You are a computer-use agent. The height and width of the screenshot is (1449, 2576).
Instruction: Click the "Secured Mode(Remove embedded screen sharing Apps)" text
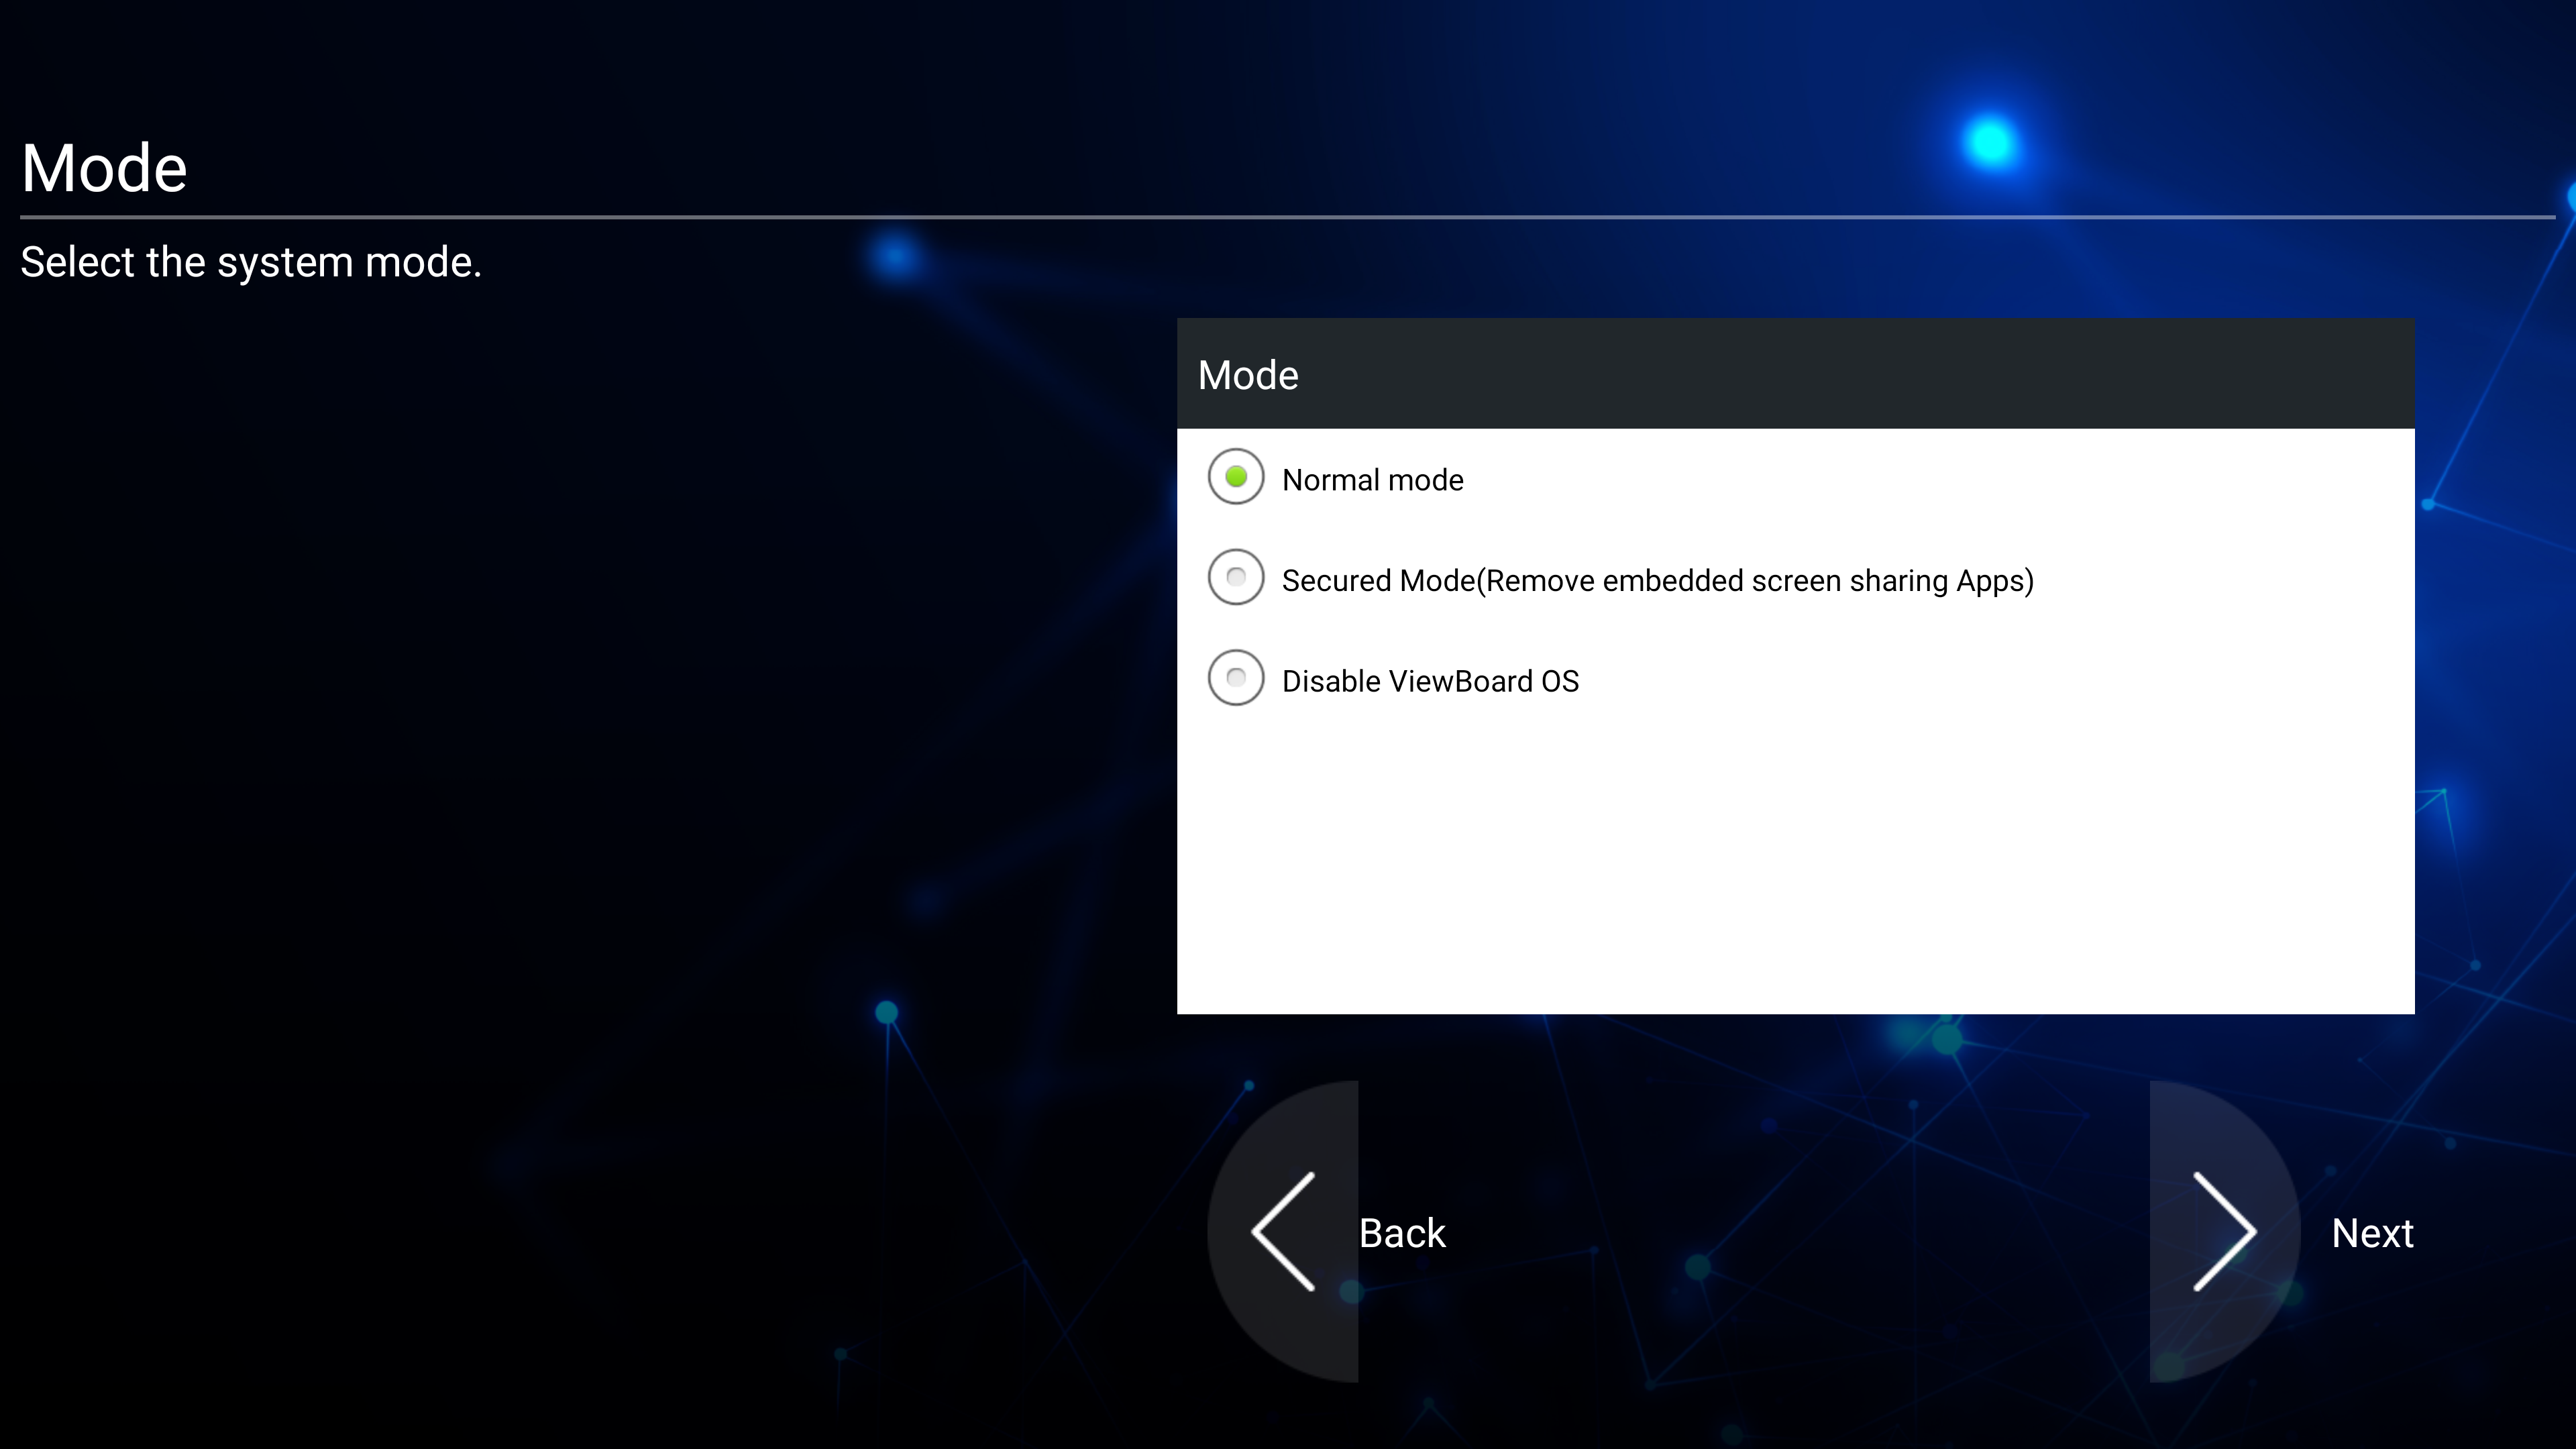click(1657, 581)
